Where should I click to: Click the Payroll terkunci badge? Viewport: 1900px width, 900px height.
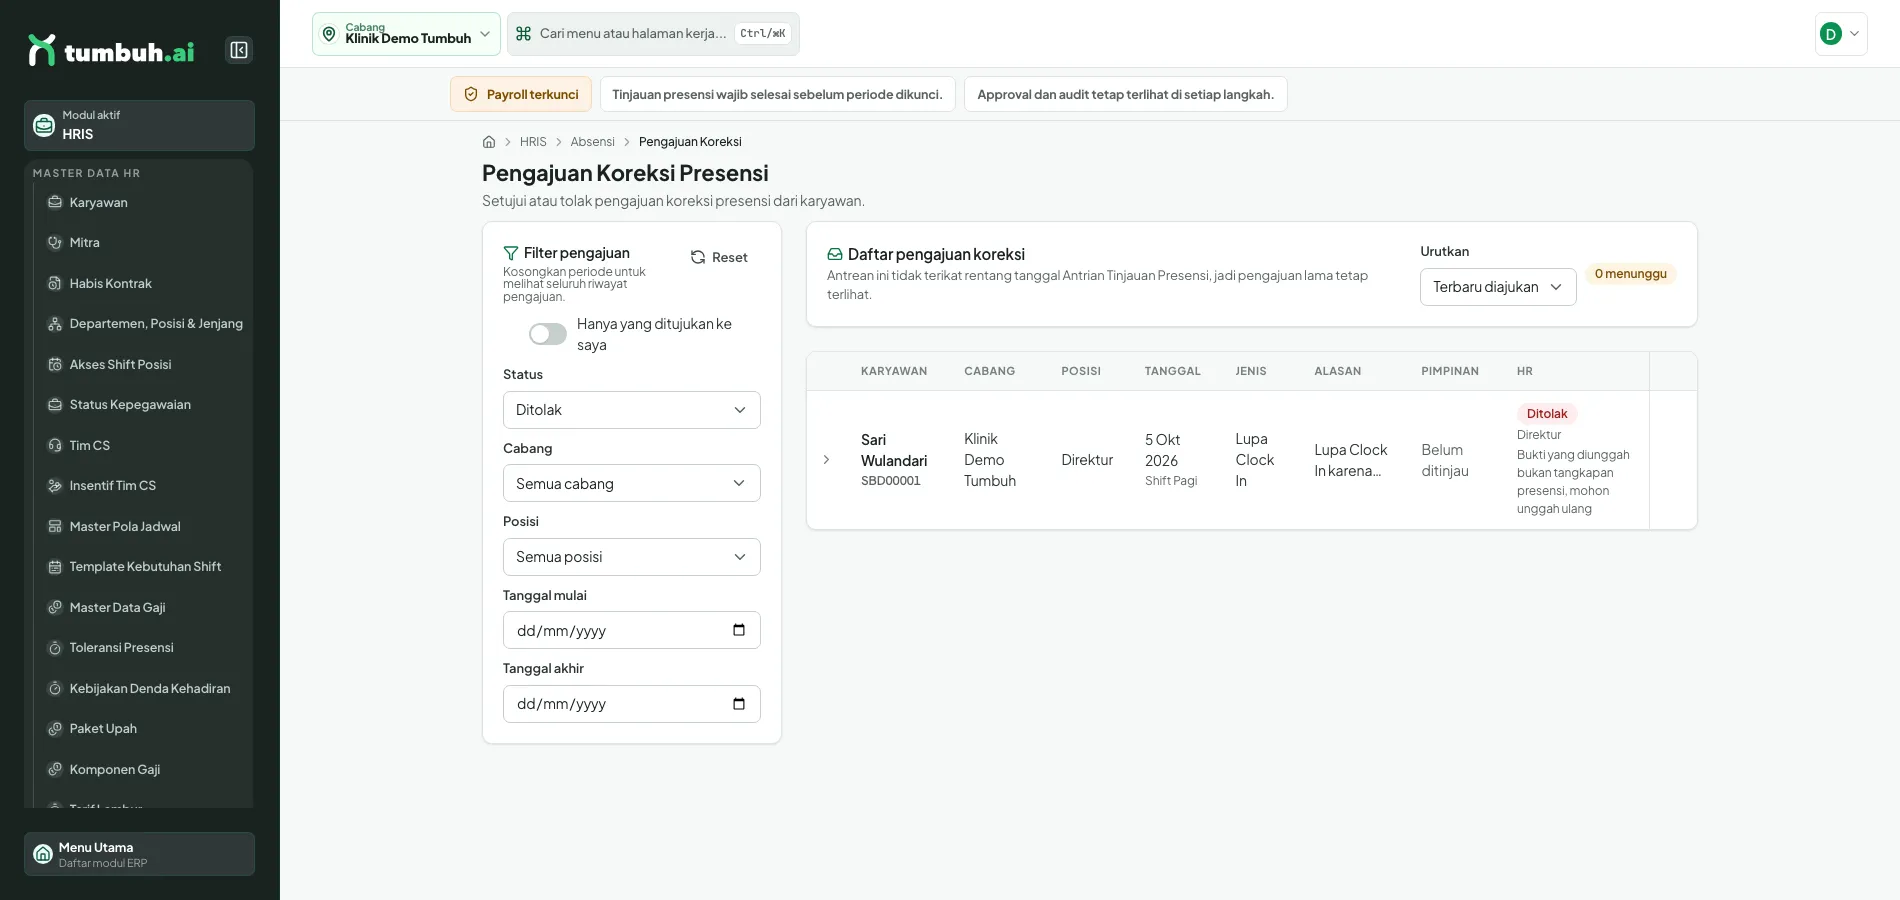[521, 94]
